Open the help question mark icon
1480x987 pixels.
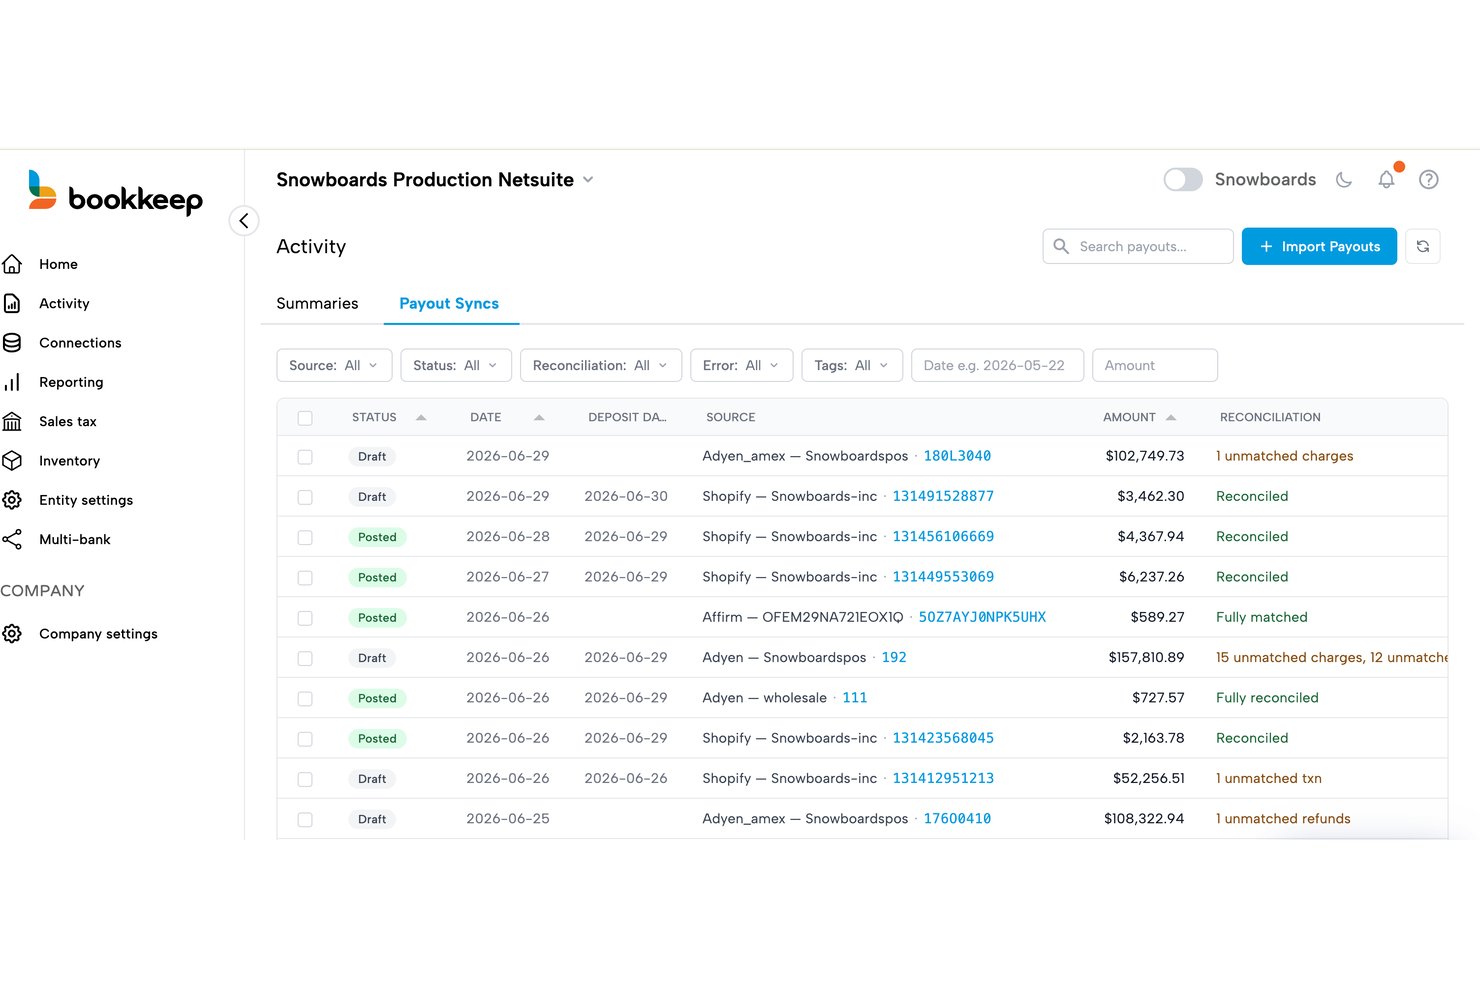pos(1429,180)
